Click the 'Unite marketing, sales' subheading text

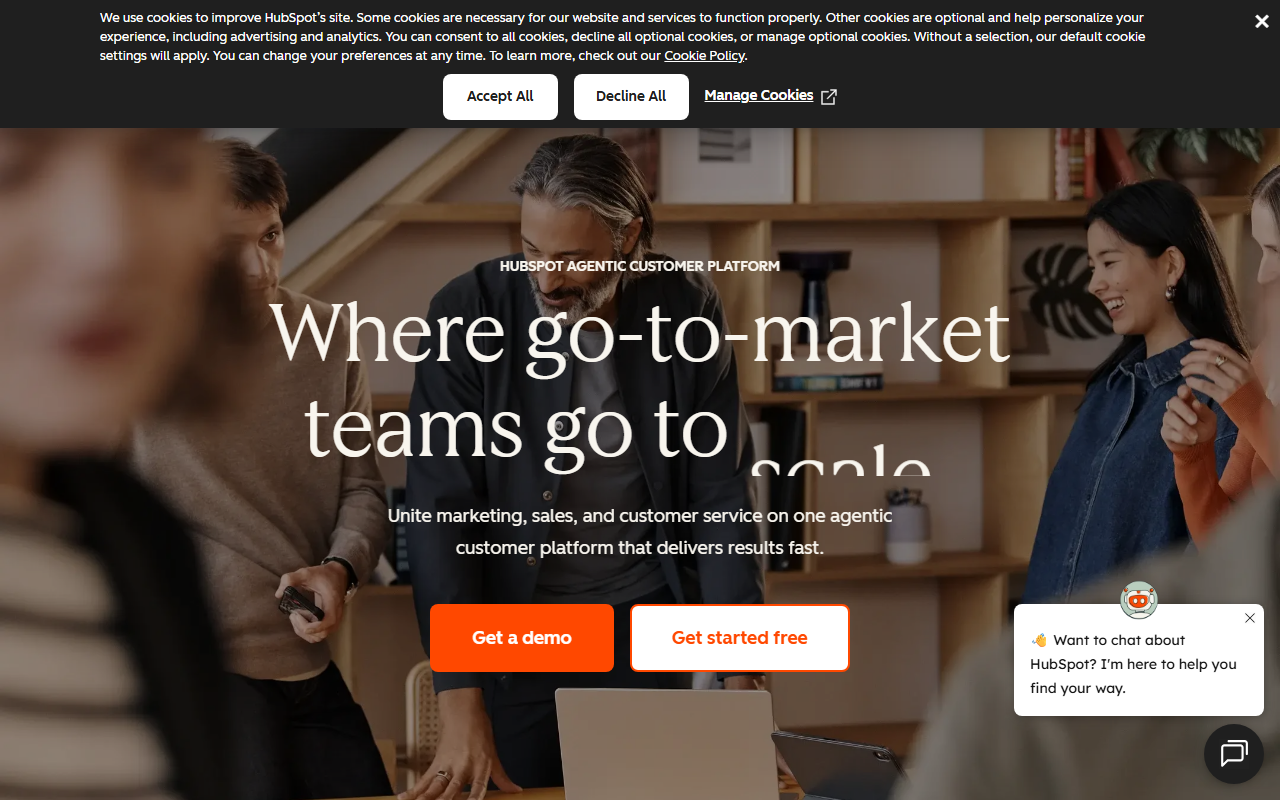[x=640, y=532]
